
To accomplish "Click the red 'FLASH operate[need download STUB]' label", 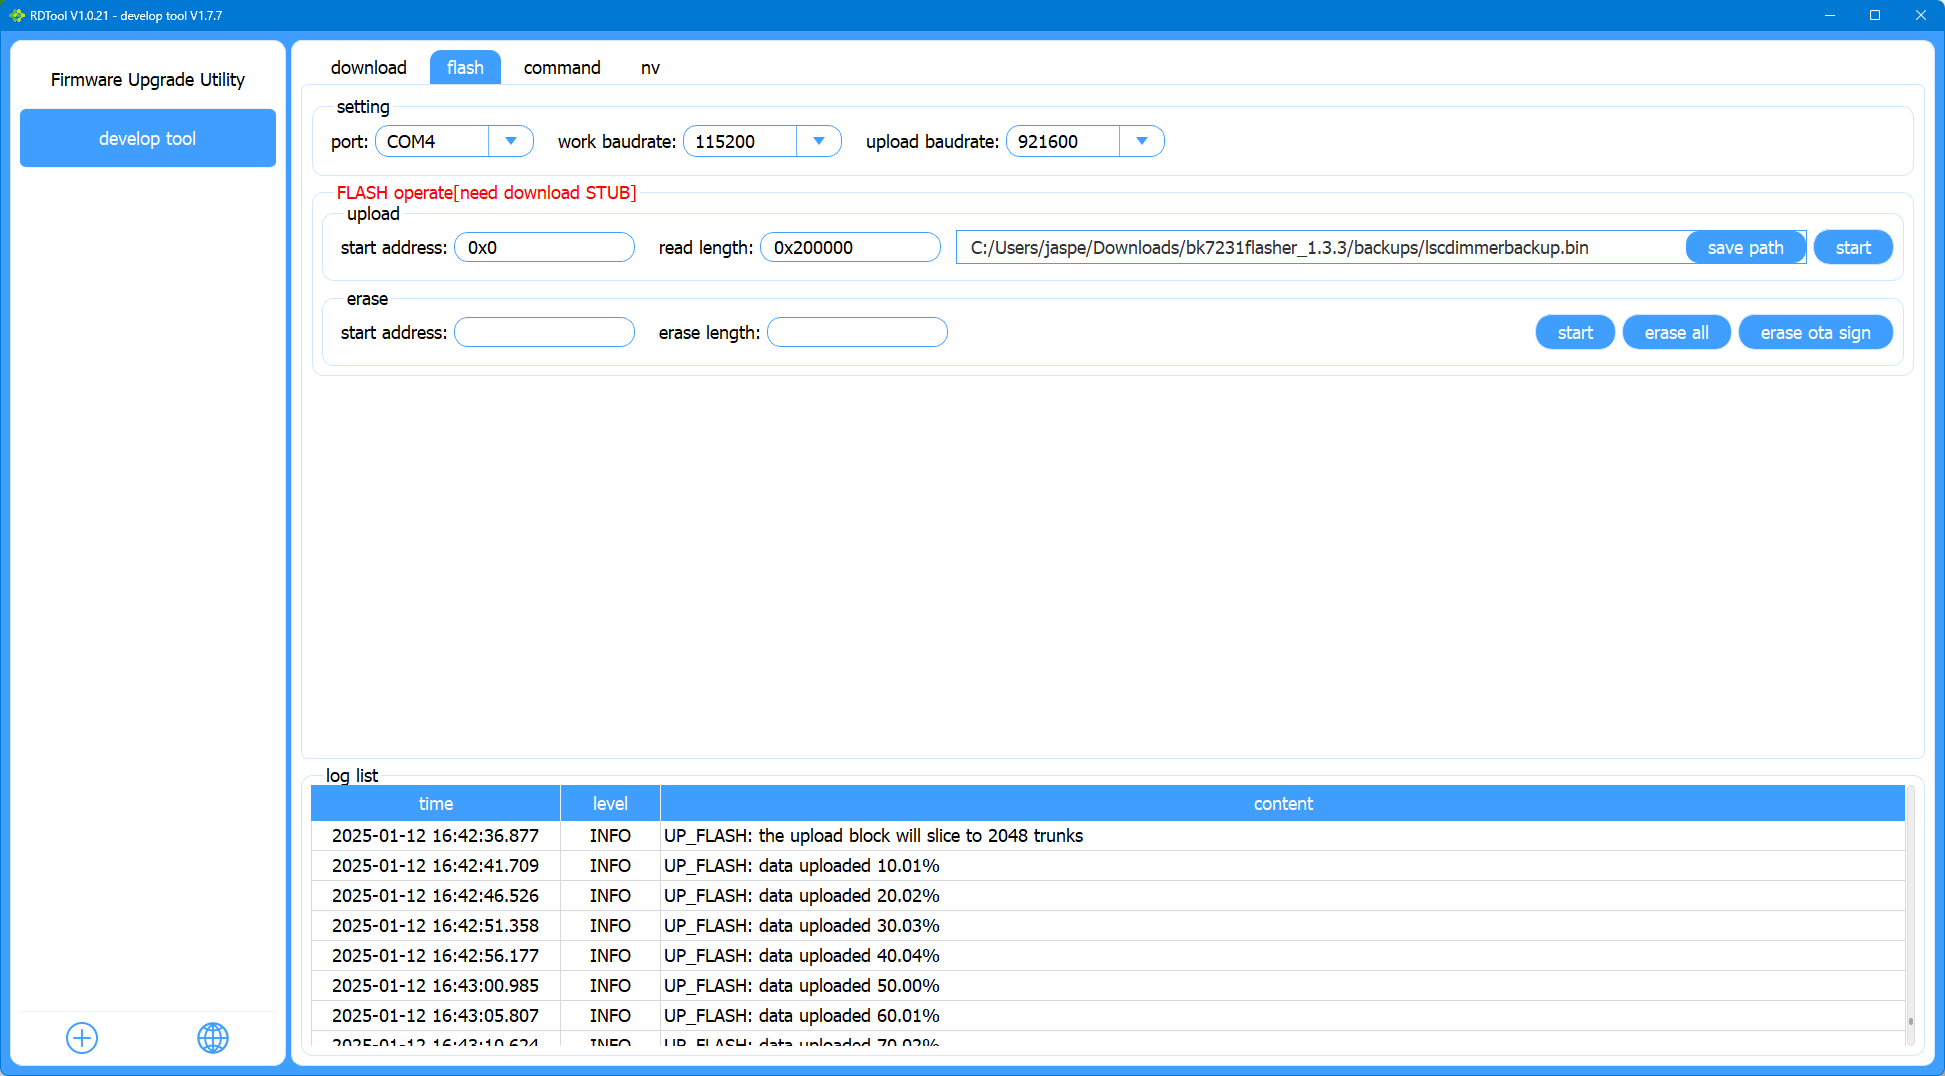I will (486, 192).
